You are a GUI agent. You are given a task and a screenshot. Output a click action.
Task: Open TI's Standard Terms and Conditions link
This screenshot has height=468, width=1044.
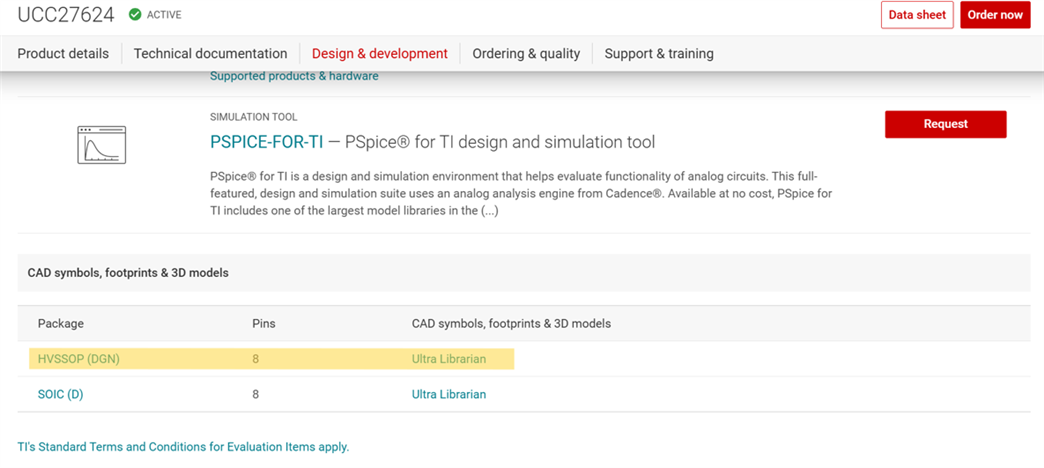point(183,447)
